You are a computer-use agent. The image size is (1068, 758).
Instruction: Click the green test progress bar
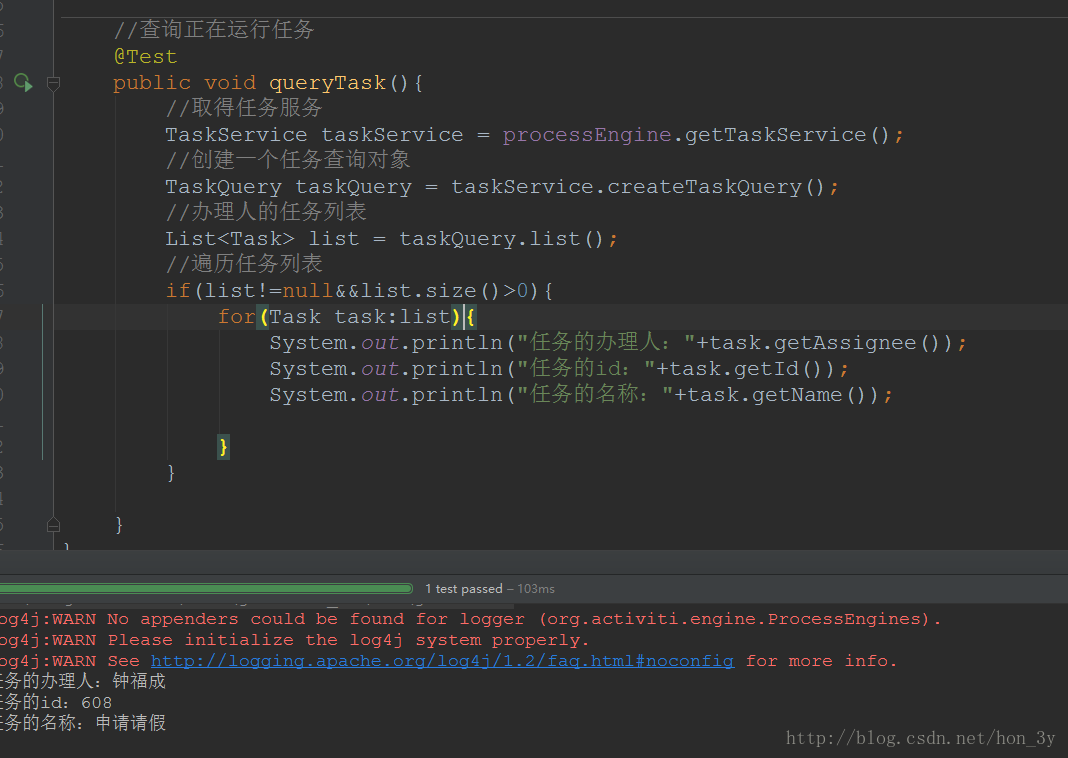click(206, 588)
